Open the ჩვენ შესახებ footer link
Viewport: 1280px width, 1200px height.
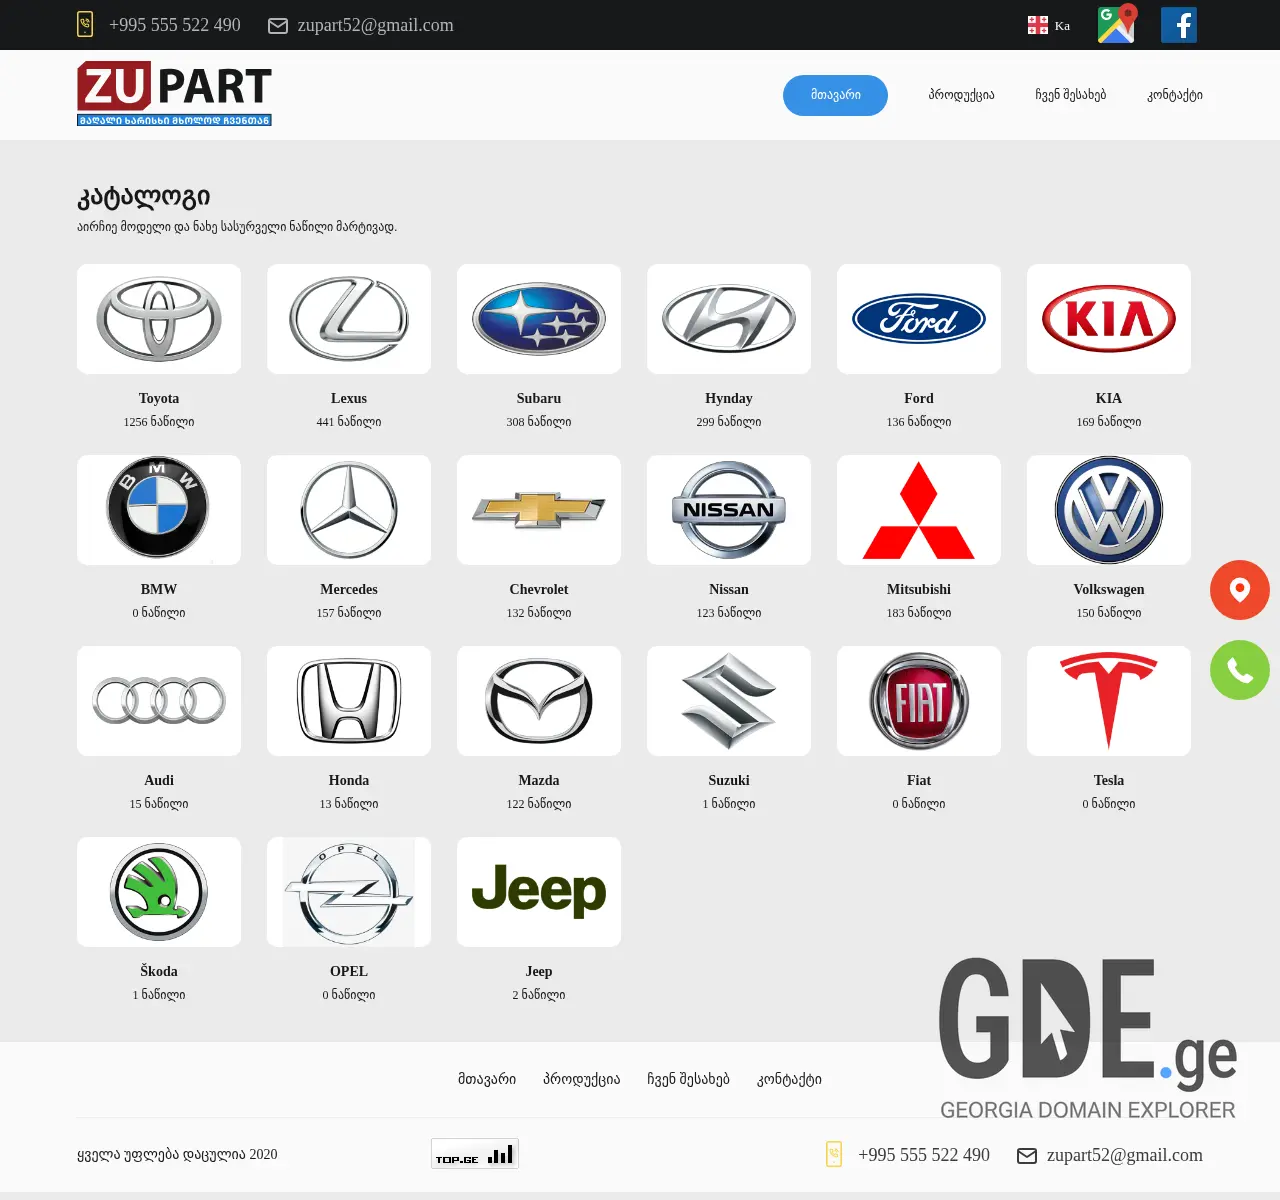688,1079
